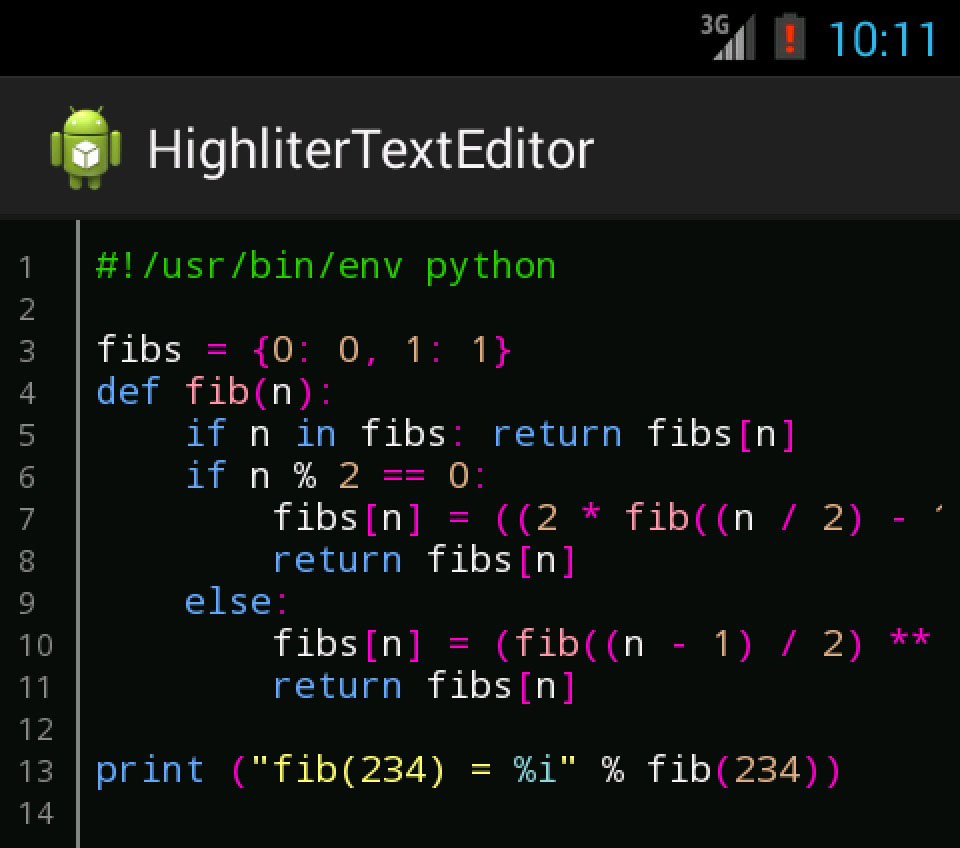960x848 pixels.
Task: Click the 'def' keyword on line 4
Action: pos(128,392)
